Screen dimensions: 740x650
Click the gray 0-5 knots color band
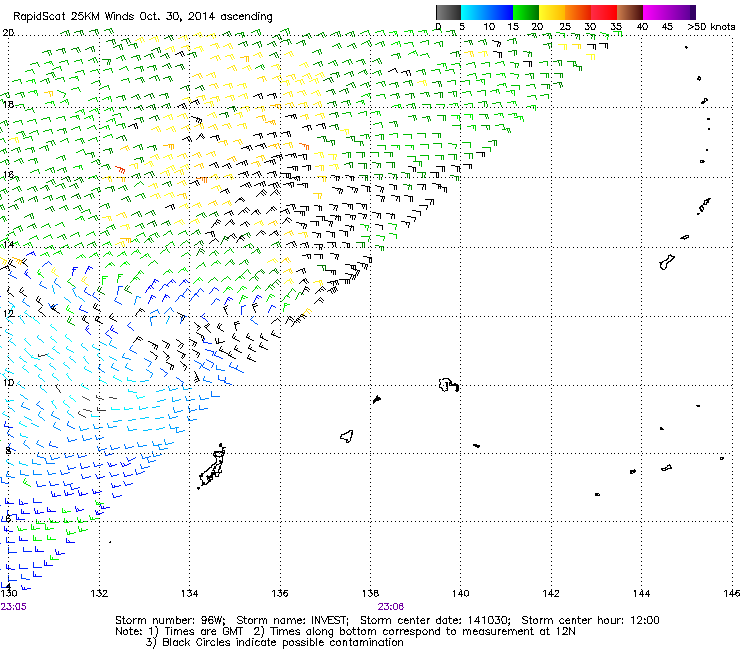click(x=448, y=12)
